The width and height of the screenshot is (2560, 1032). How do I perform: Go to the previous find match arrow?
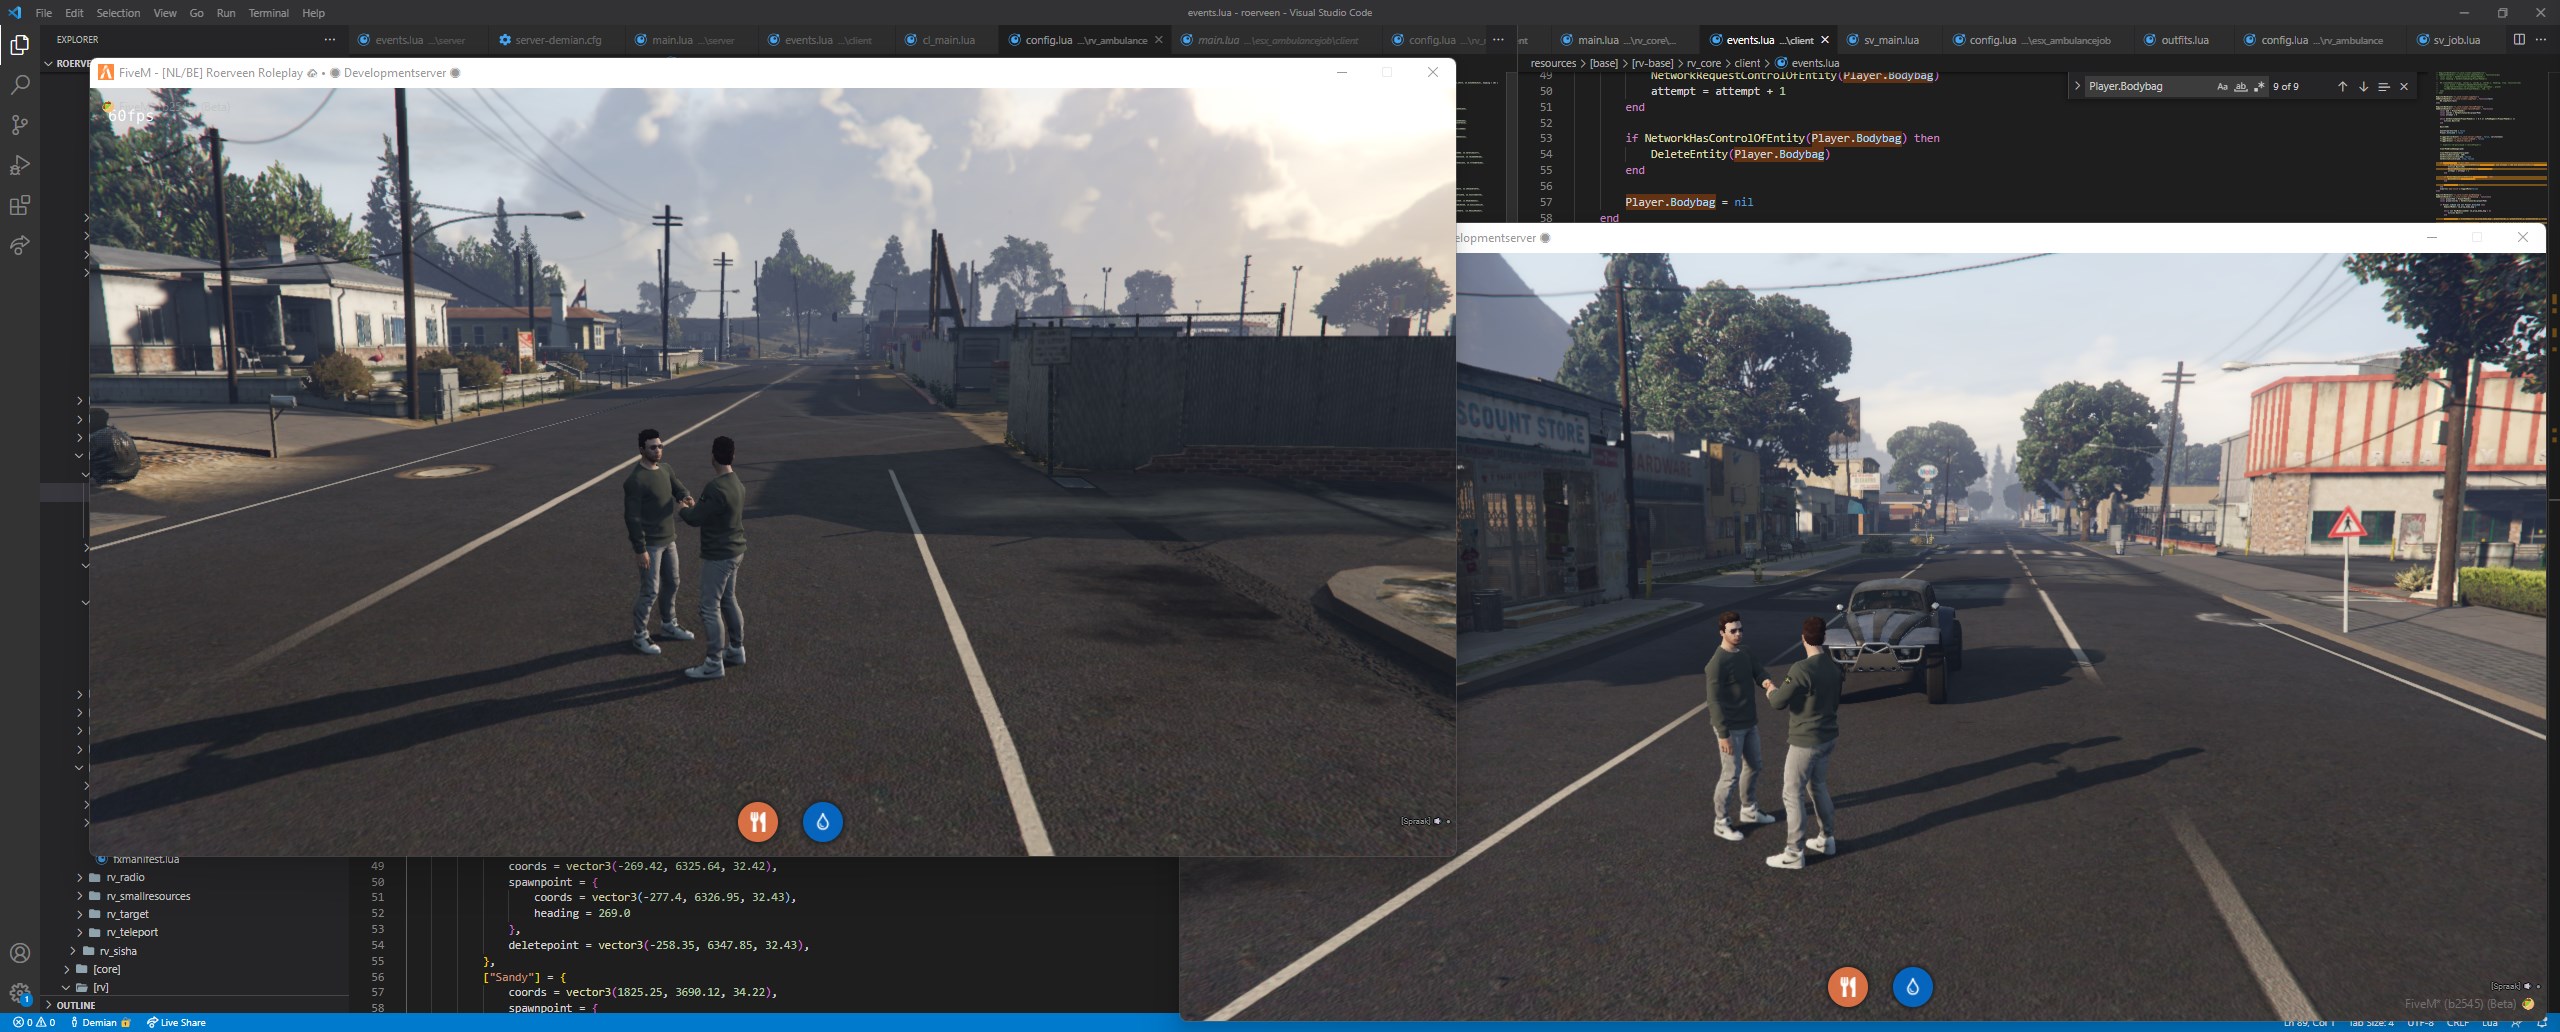tap(2342, 87)
